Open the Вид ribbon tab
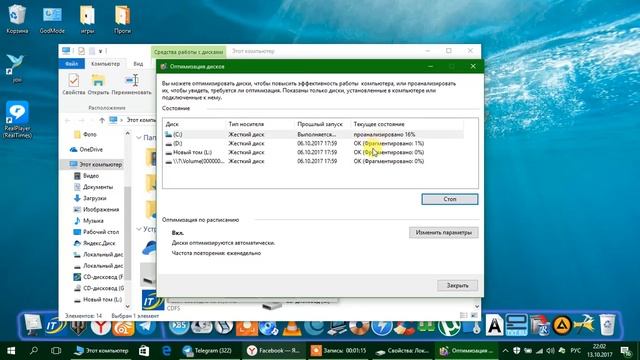640x360 pixels. (138, 64)
